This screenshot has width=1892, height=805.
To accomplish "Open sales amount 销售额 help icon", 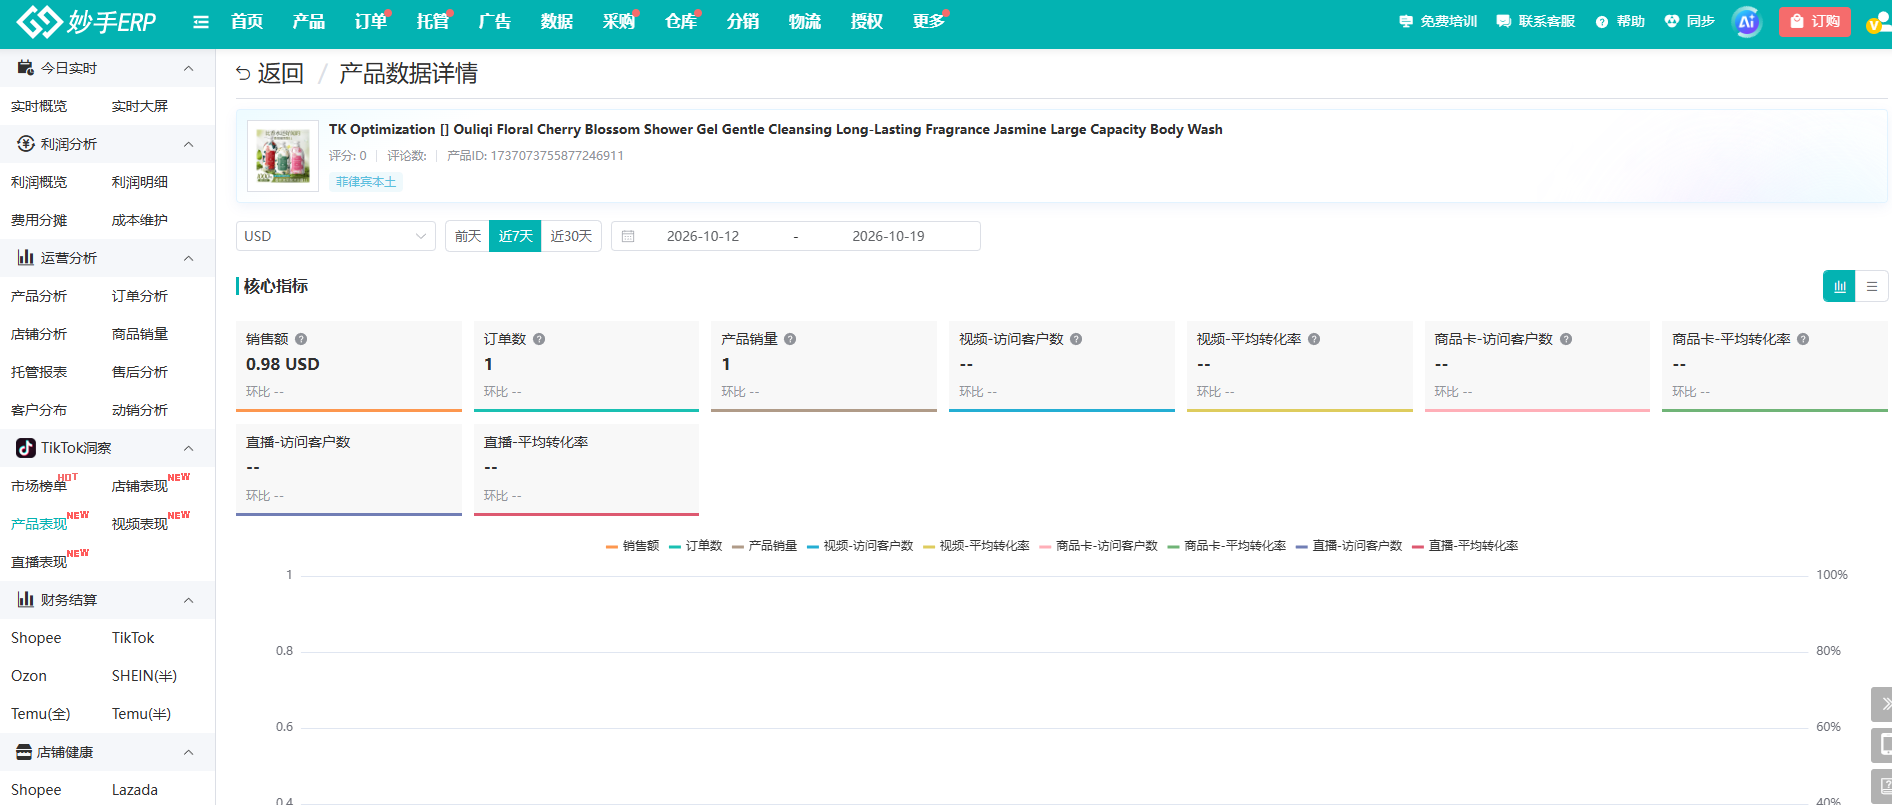I will click(x=301, y=339).
